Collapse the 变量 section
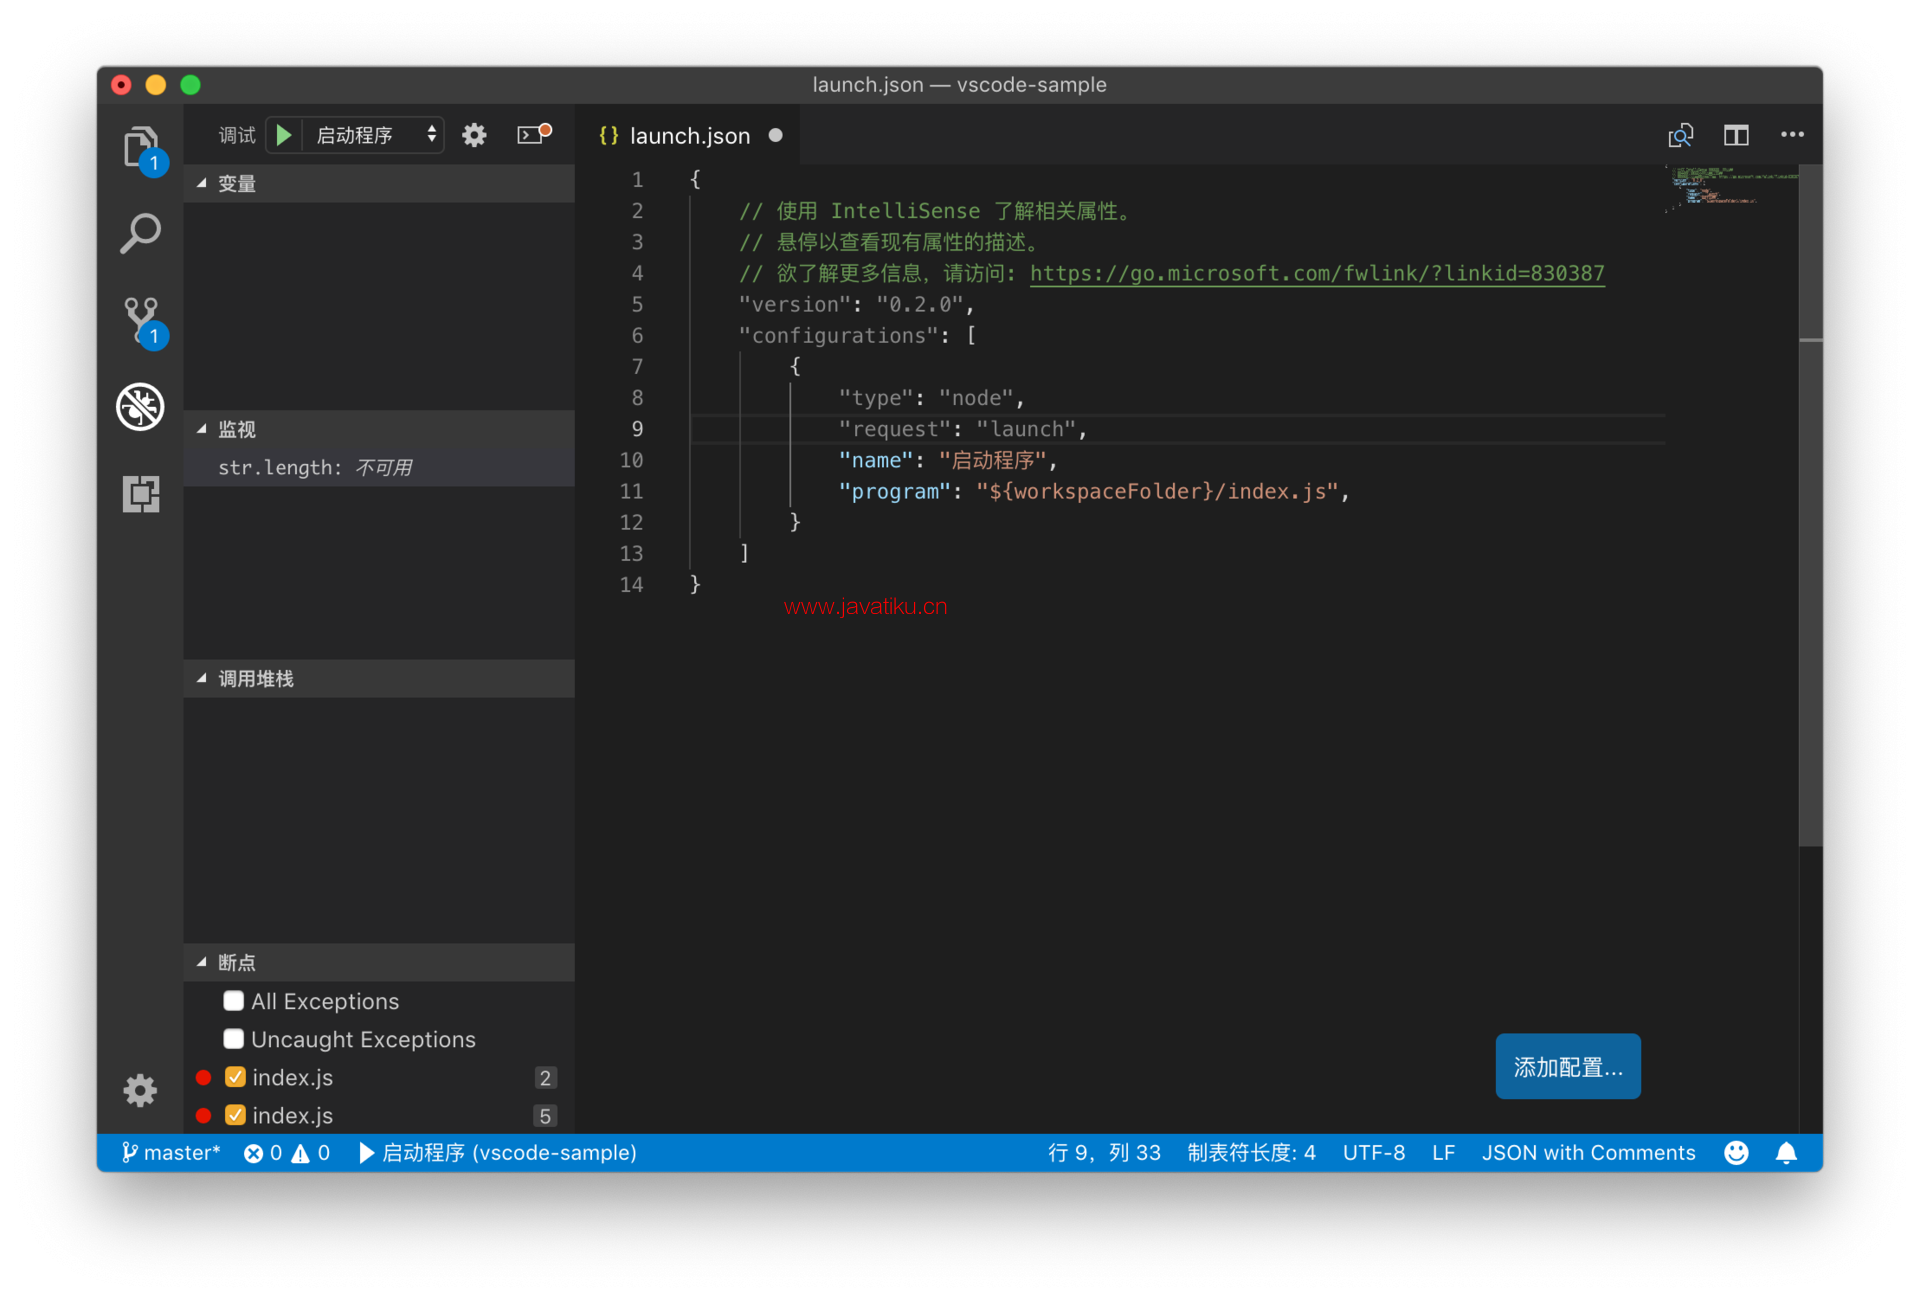The image size is (1920, 1300). click(x=380, y=183)
